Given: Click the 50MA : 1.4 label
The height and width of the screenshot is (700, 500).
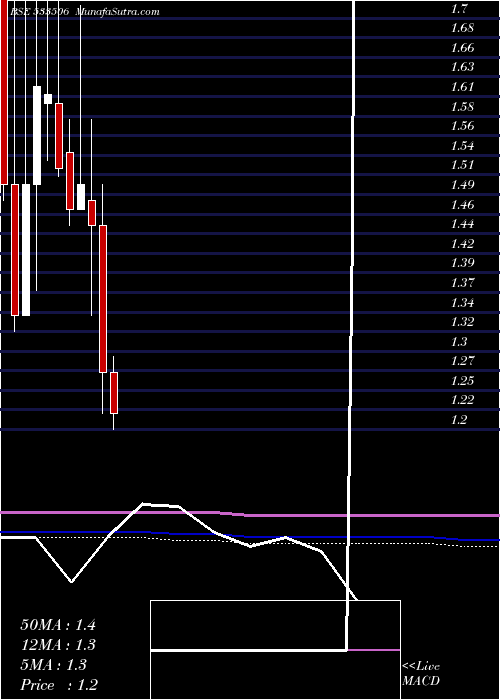Looking at the screenshot, I should coord(58,625).
